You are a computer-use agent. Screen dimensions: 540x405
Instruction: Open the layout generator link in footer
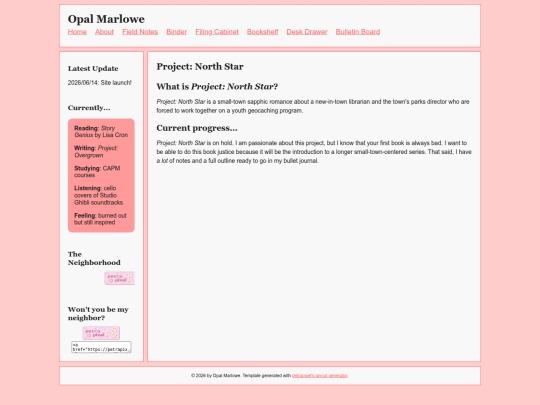(x=320, y=375)
